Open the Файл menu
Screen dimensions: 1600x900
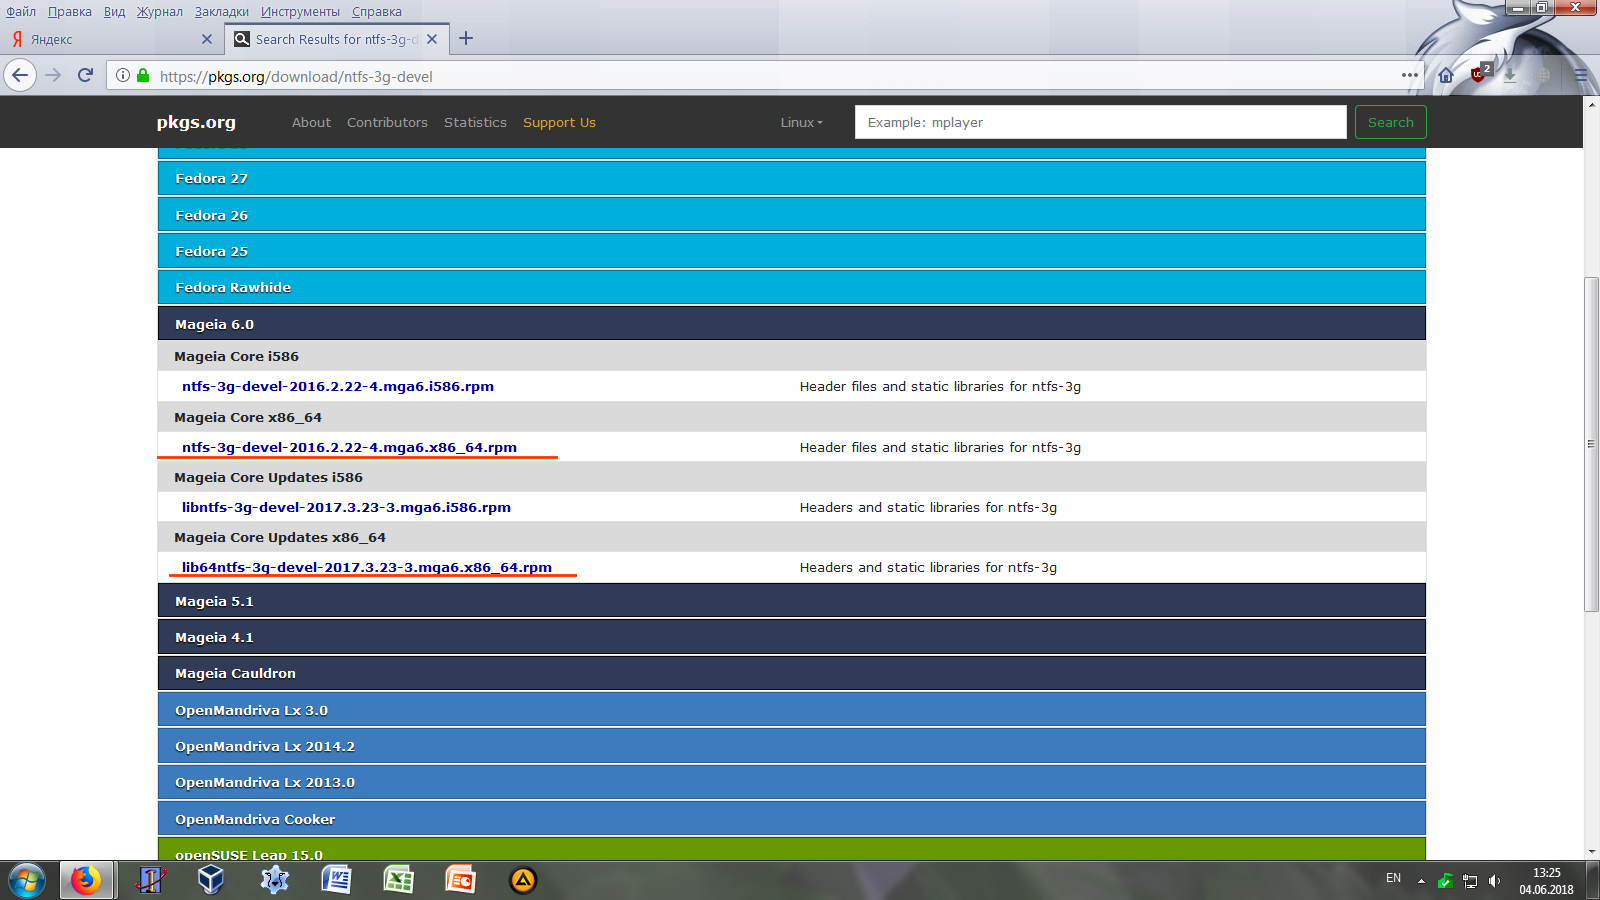[21, 12]
